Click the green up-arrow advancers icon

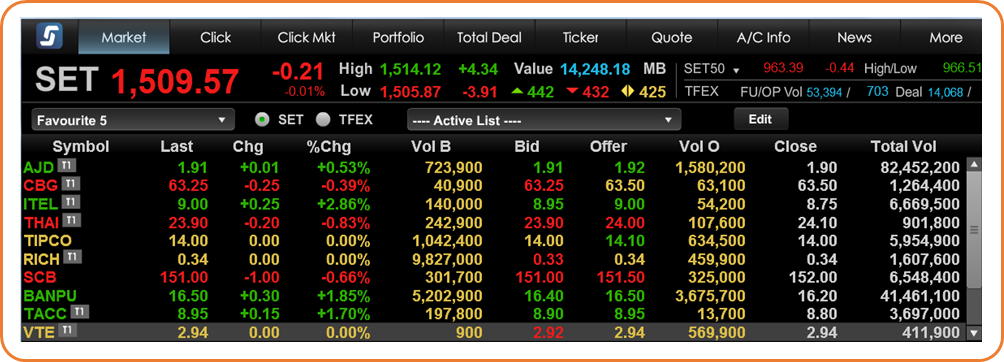[518, 92]
